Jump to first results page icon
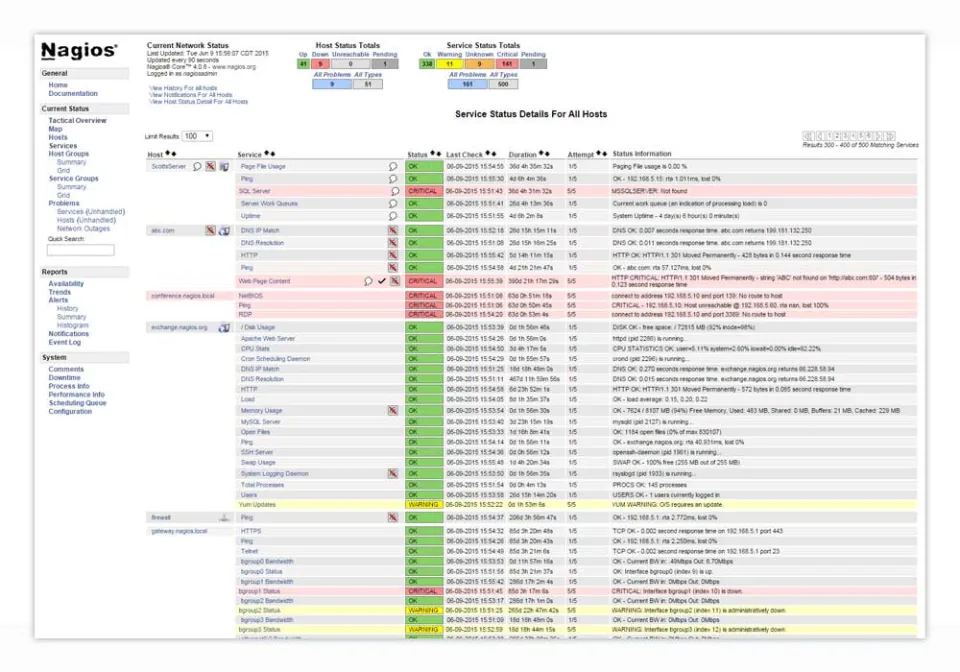960x672 pixels. (x=808, y=136)
